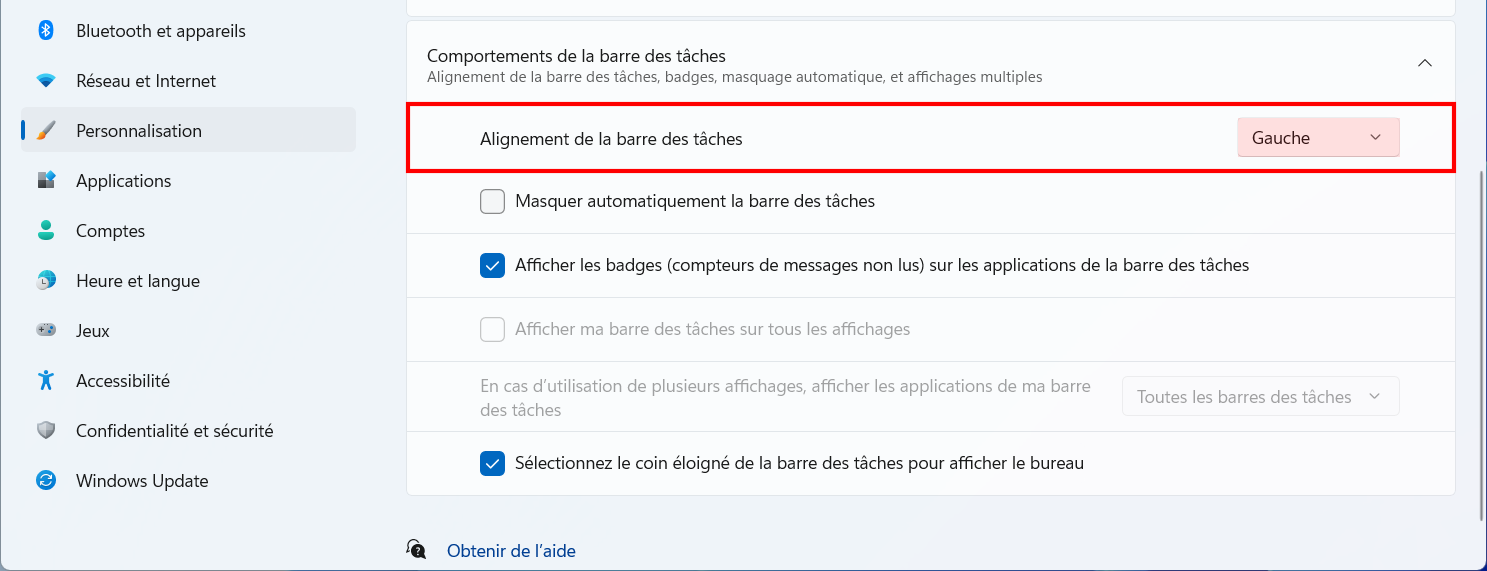1487x571 pixels.
Task: Click the Personnalisation paintbrush icon
Action: [x=46, y=131]
